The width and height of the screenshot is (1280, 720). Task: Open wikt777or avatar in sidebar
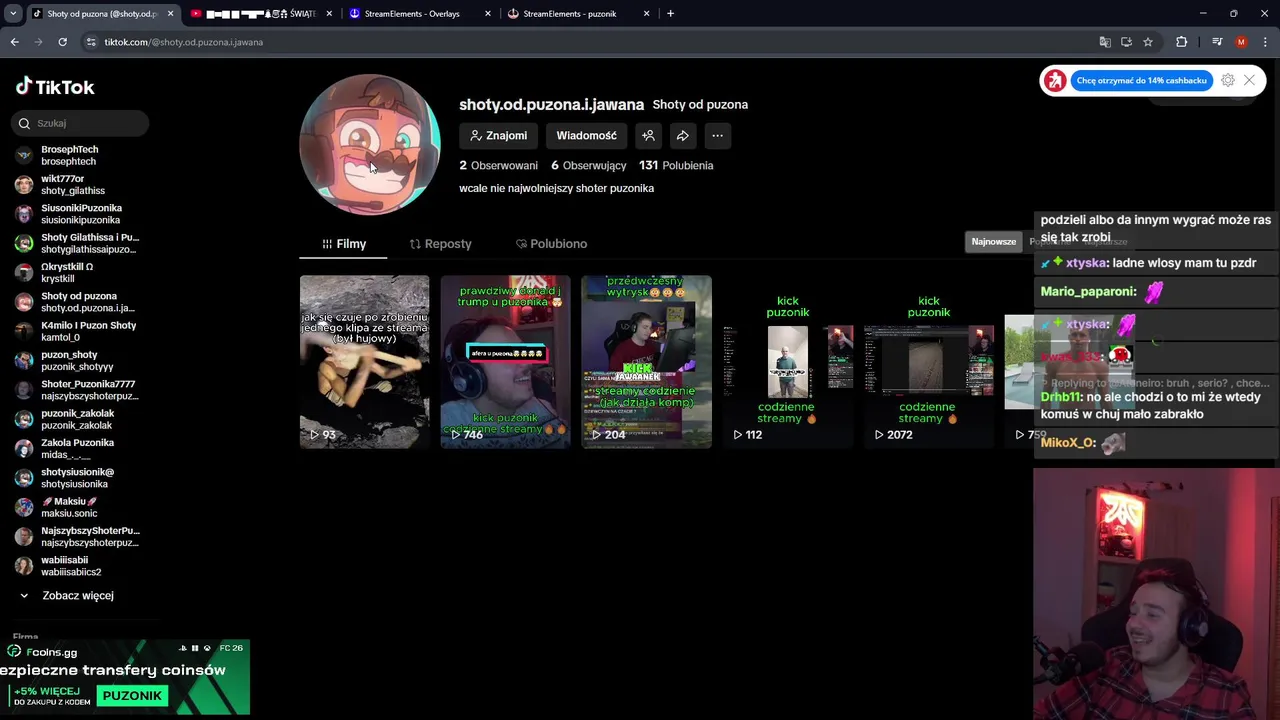(x=24, y=185)
